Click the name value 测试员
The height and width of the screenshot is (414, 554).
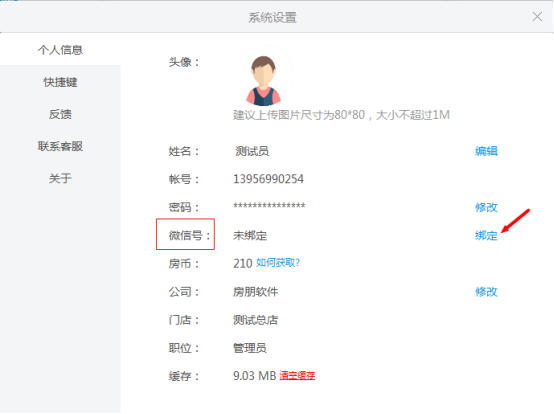pos(252,151)
